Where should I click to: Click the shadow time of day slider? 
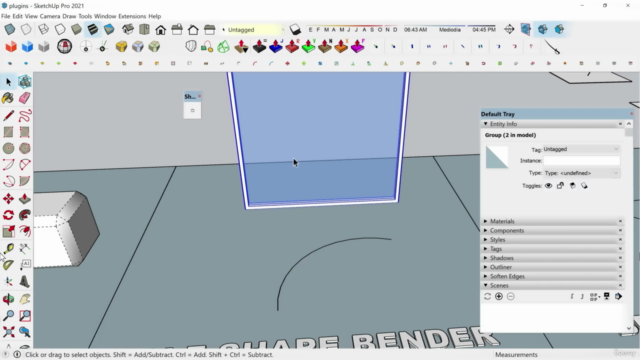click(x=450, y=29)
